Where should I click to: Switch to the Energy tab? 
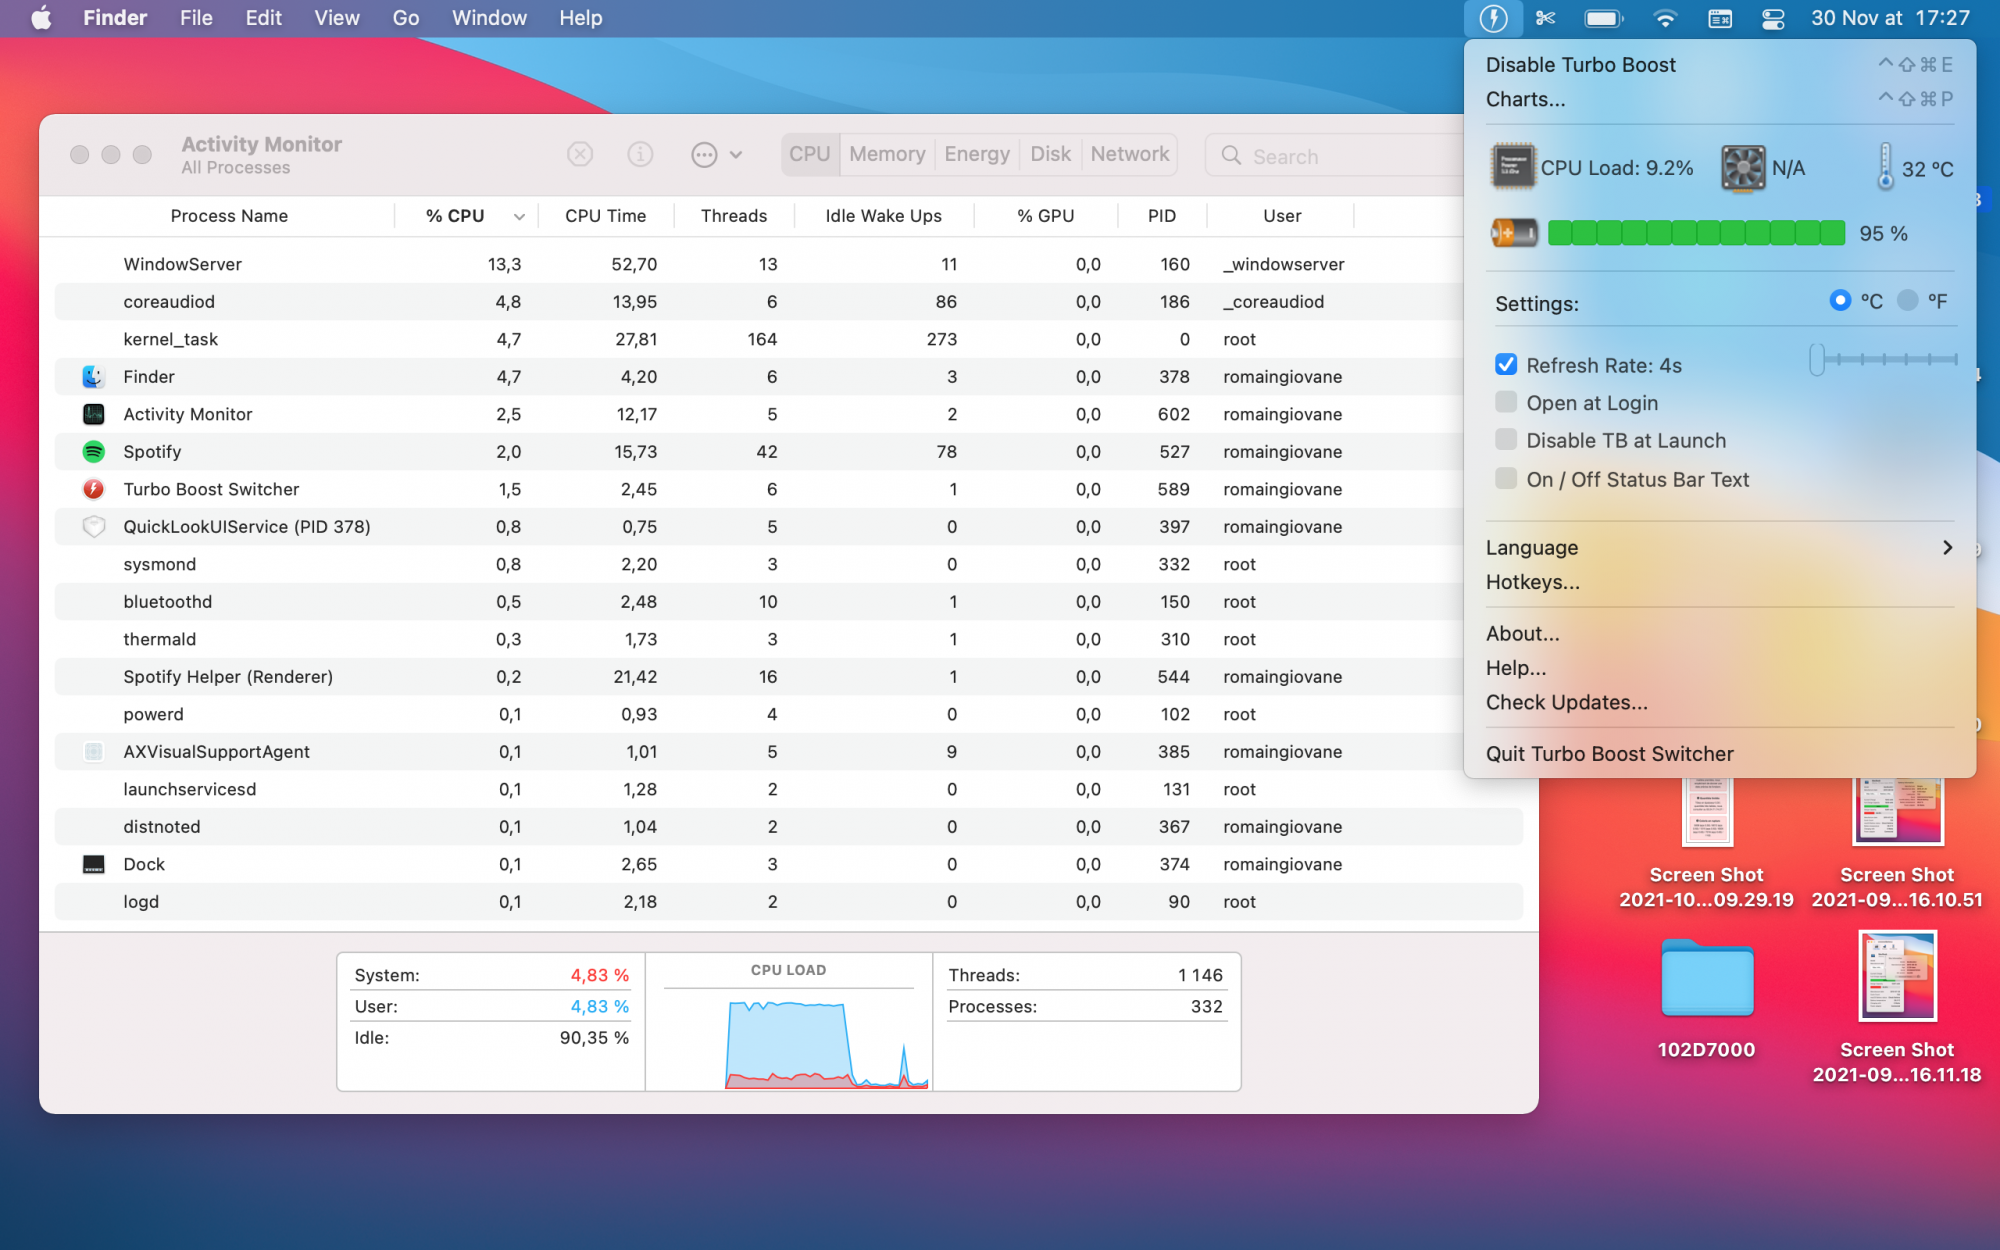click(x=976, y=154)
